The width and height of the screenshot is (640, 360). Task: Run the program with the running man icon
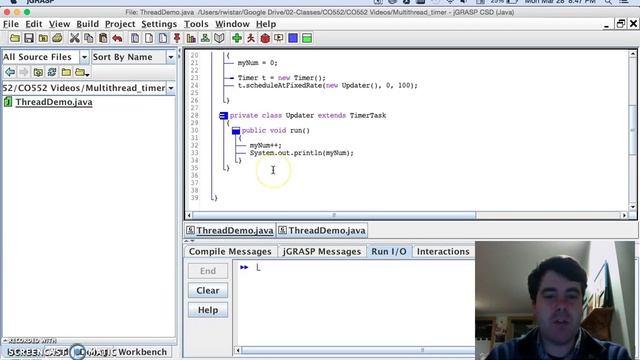(251, 38)
